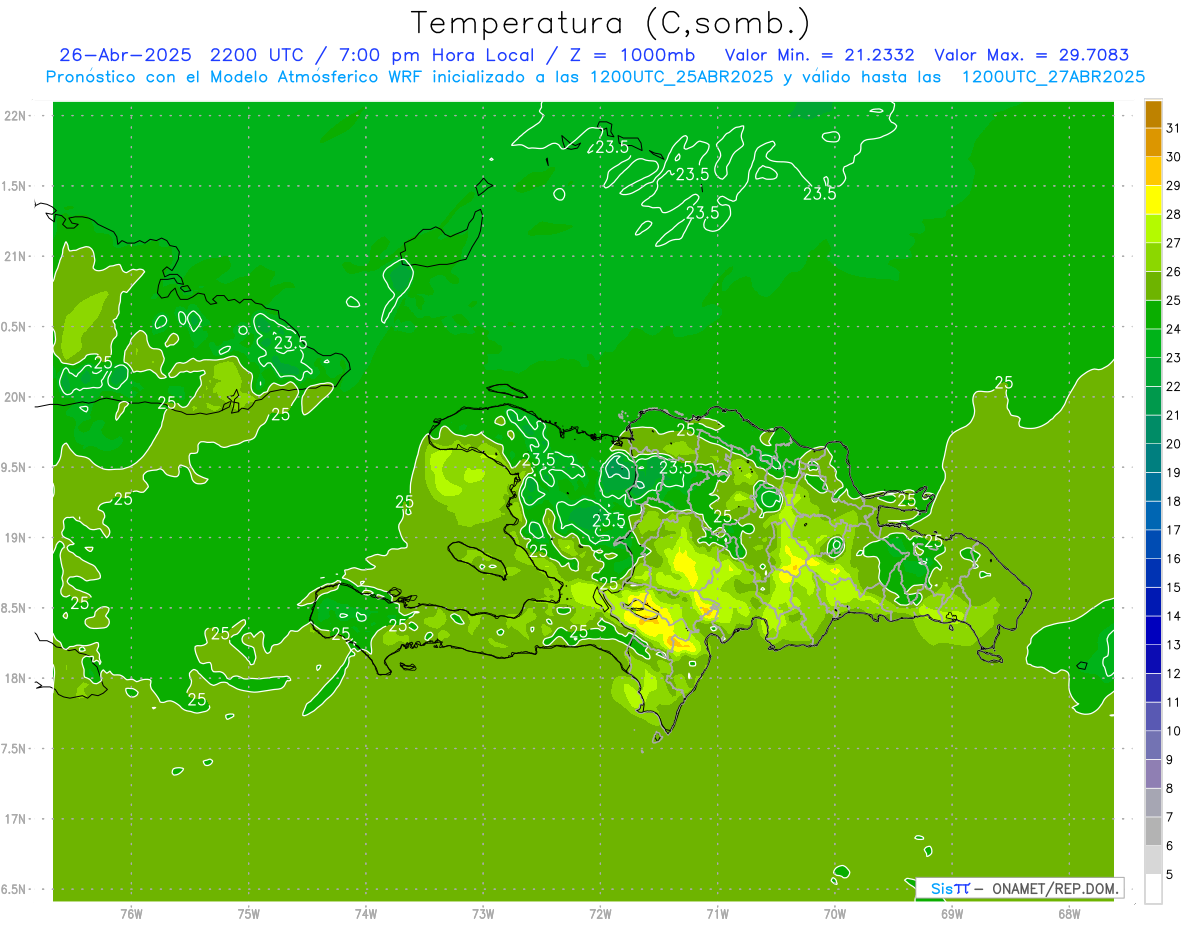Click the "20N" latitude label
Viewport: 1200px width, 927px height.
point(16,397)
